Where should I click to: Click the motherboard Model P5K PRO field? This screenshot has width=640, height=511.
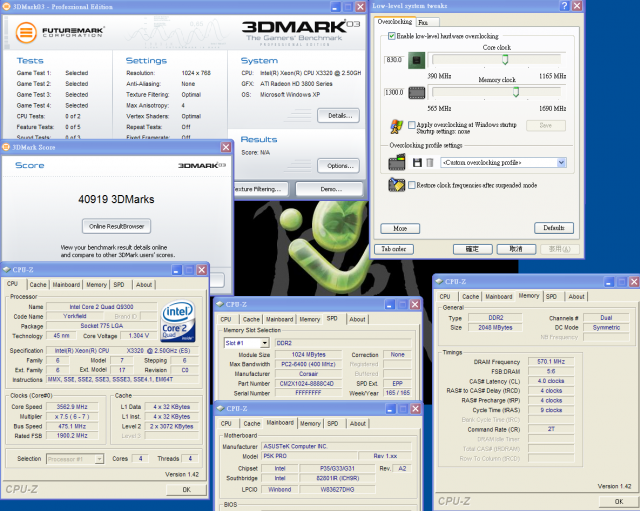[309, 456]
